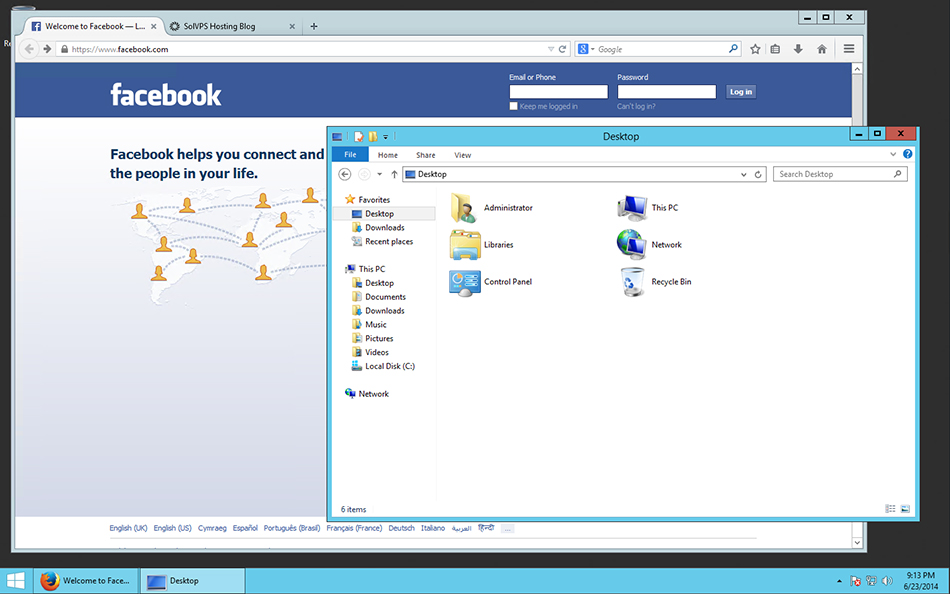Click the Explorer back arrow
Viewport: 950px width, 594px height.
[345, 174]
